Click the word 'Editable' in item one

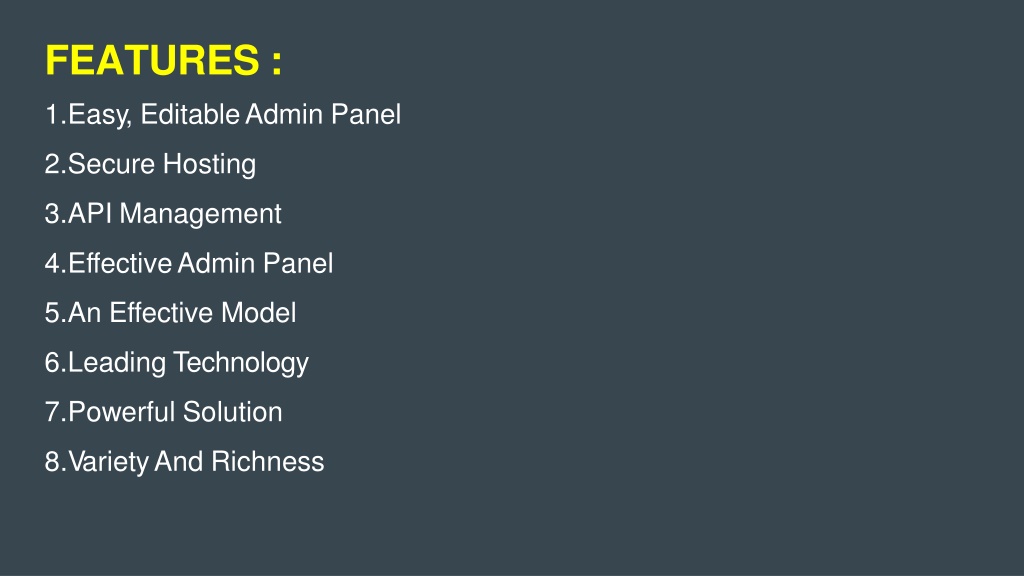coord(190,114)
